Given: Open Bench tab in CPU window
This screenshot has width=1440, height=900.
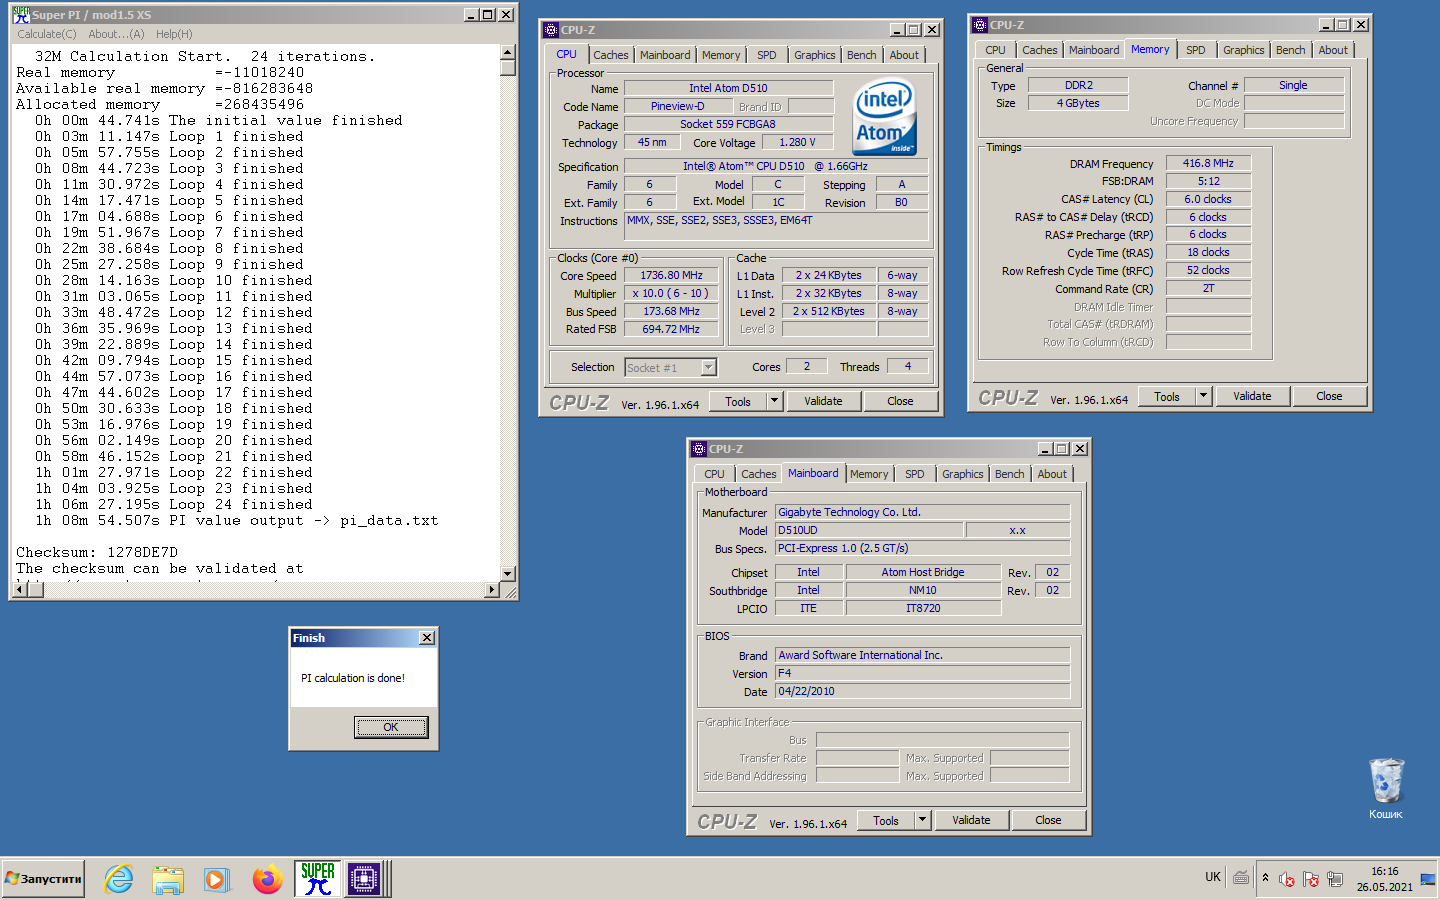Looking at the screenshot, I should click(x=861, y=55).
